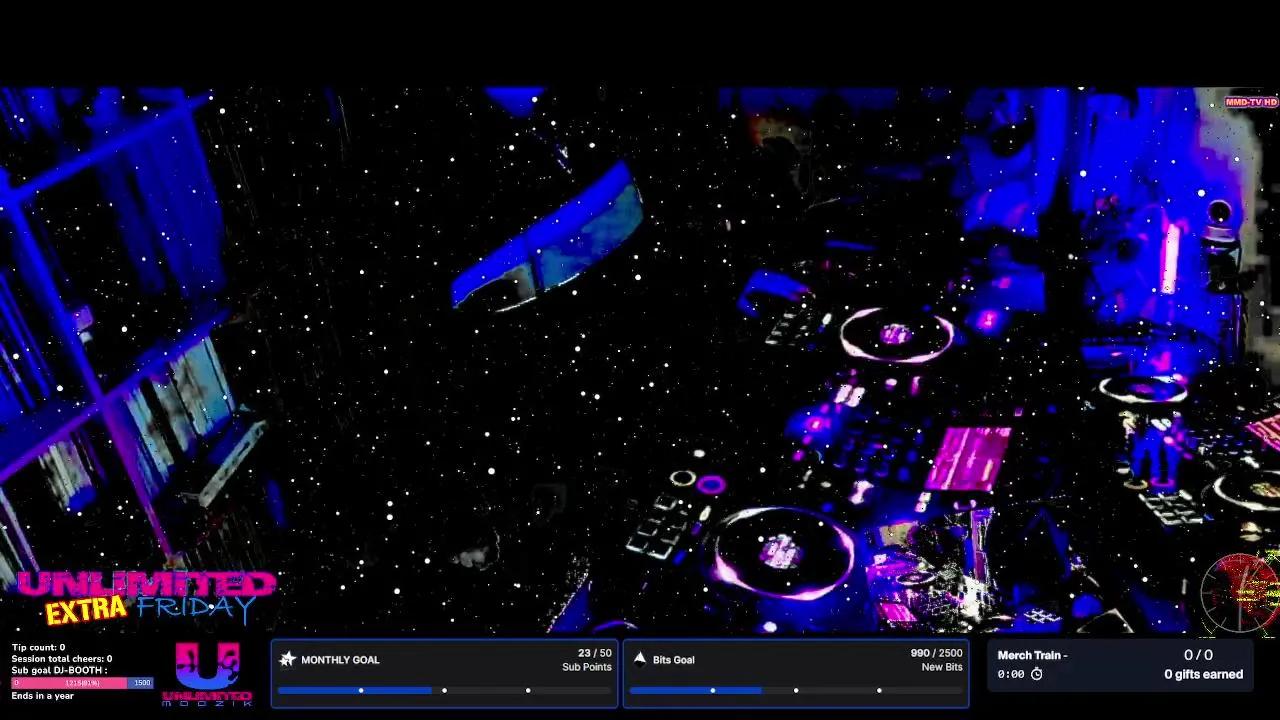The height and width of the screenshot is (720, 1280).
Task: Click the middle milestone dot on Bits Goal
Action: (795, 690)
